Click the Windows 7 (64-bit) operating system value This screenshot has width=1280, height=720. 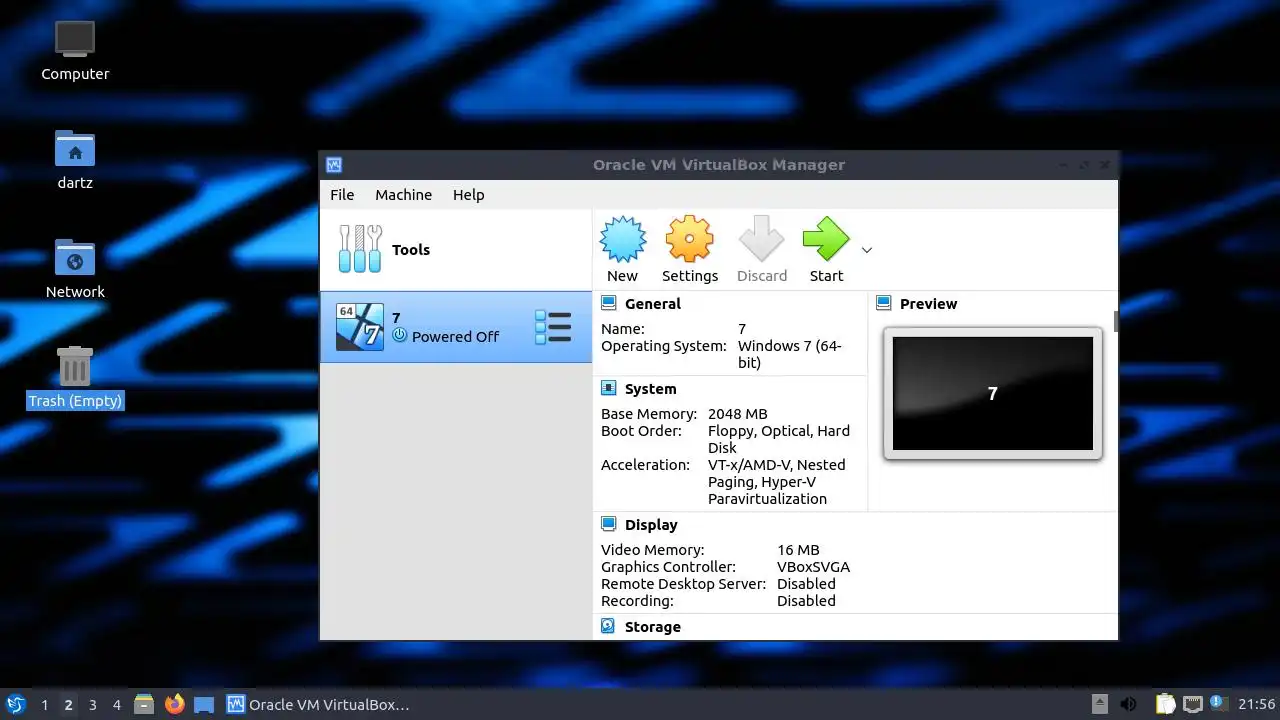coord(790,354)
